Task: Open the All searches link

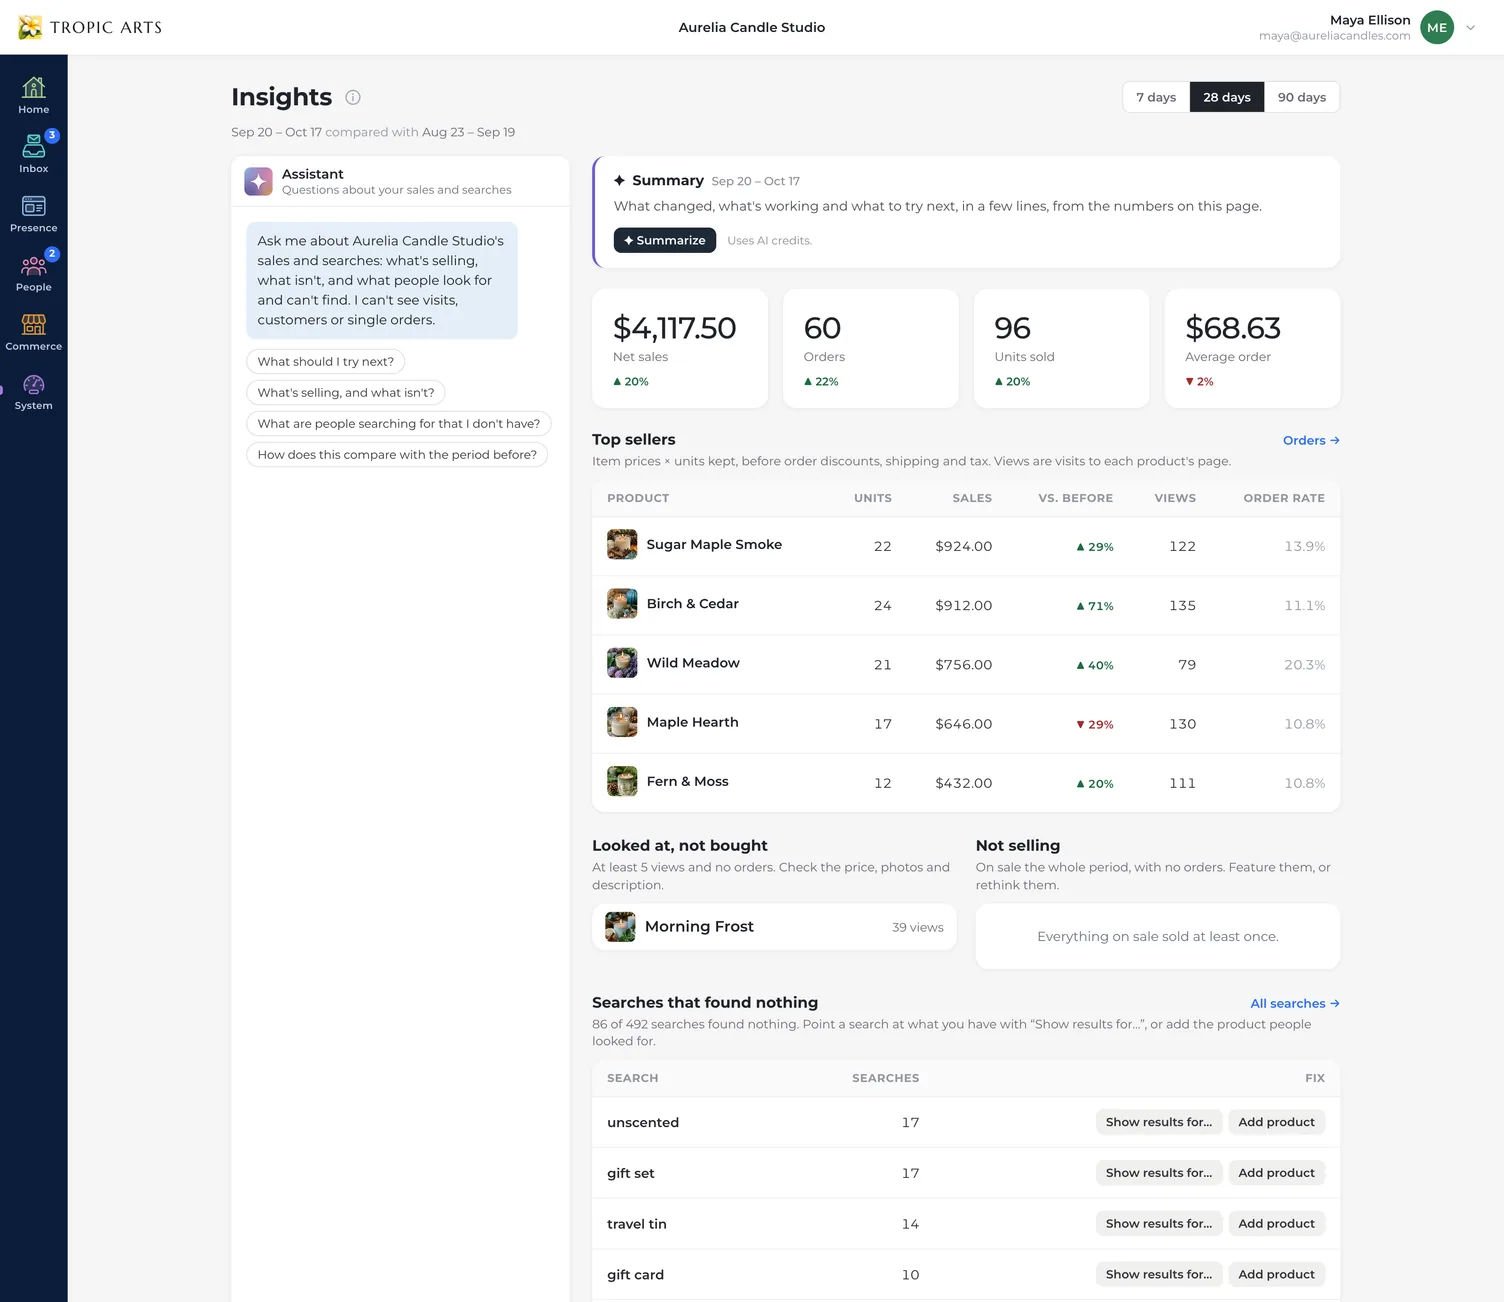Action: click(x=1295, y=1003)
